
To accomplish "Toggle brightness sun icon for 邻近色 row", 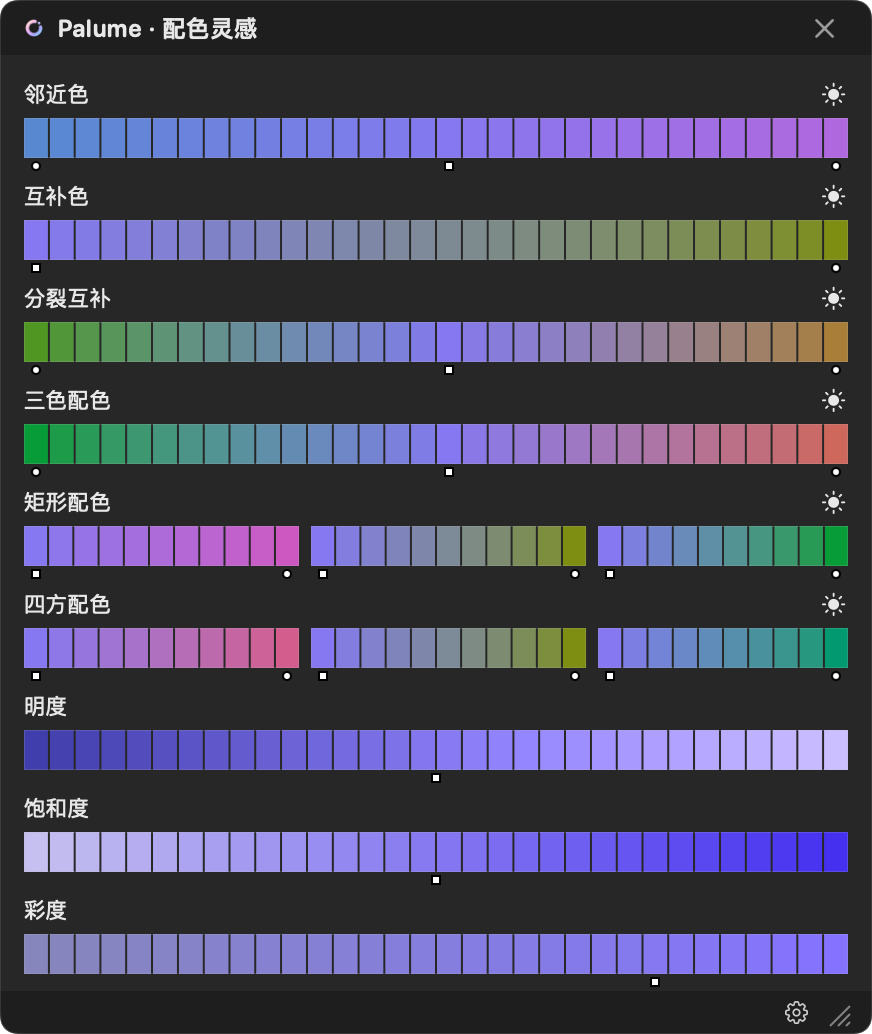I will click(x=833, y=94).
